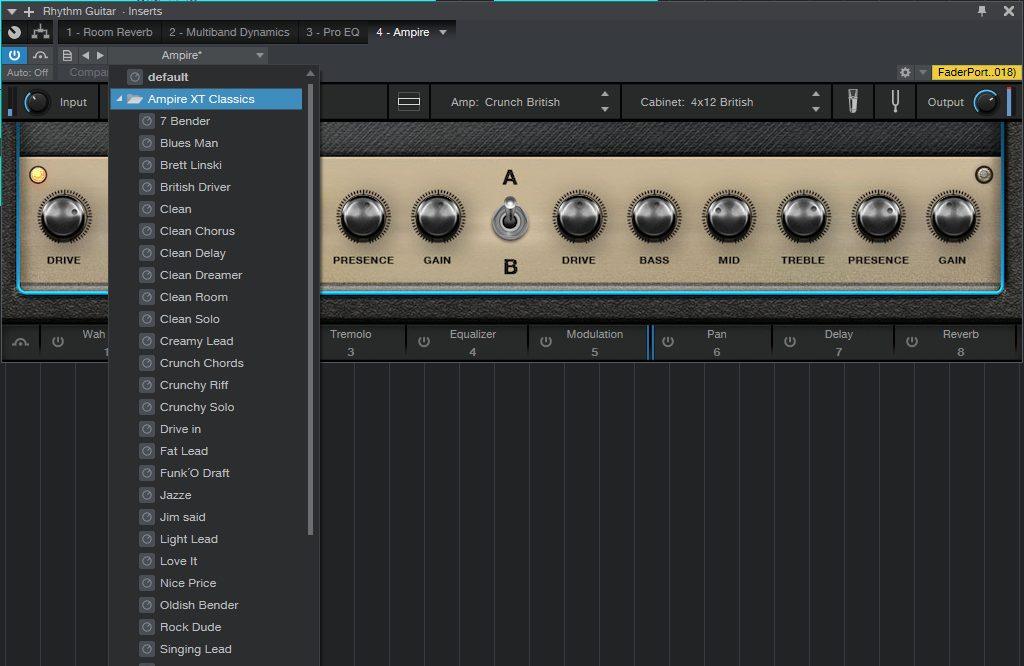
Task: Flip the A/B channel toggle switch
Action: [510, 219]
